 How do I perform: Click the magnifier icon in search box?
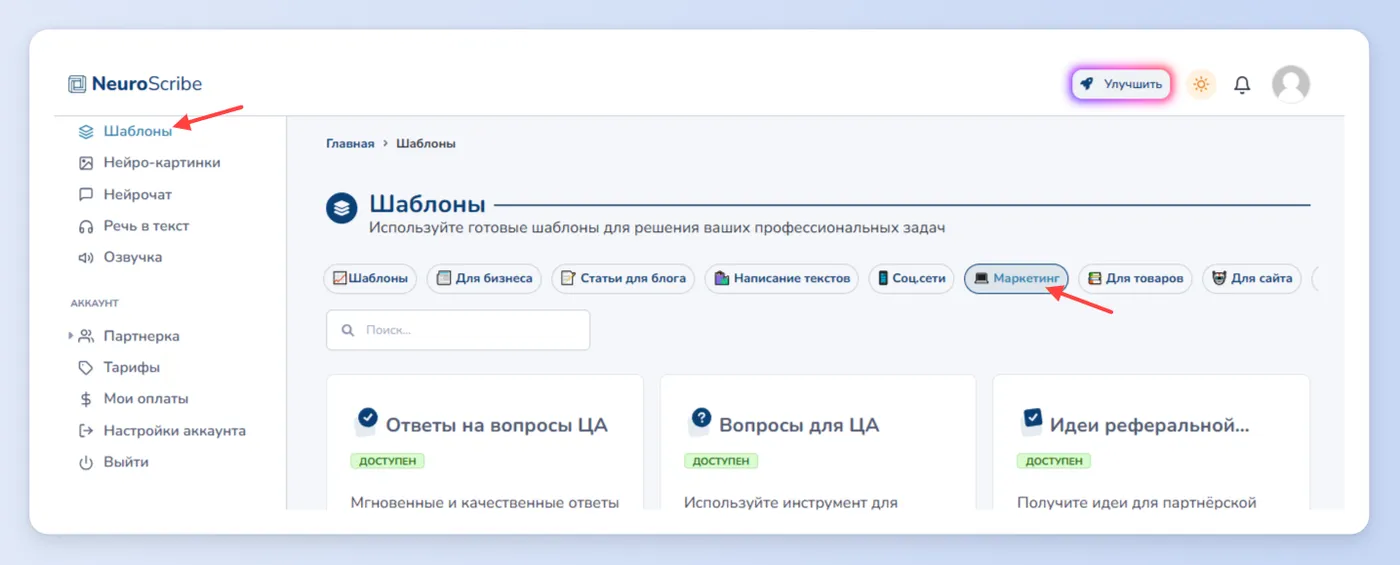(x=348, y=330)
